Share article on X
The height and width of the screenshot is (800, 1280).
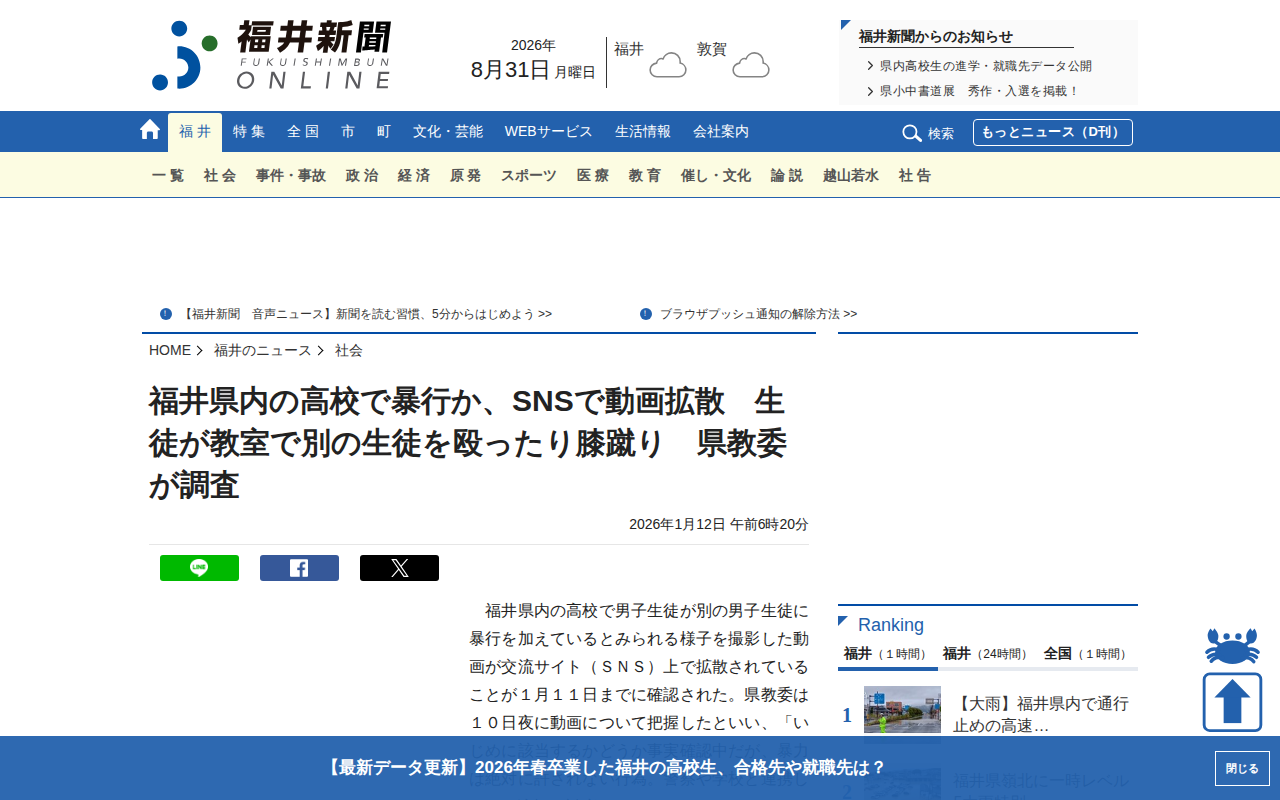[399, 568]
